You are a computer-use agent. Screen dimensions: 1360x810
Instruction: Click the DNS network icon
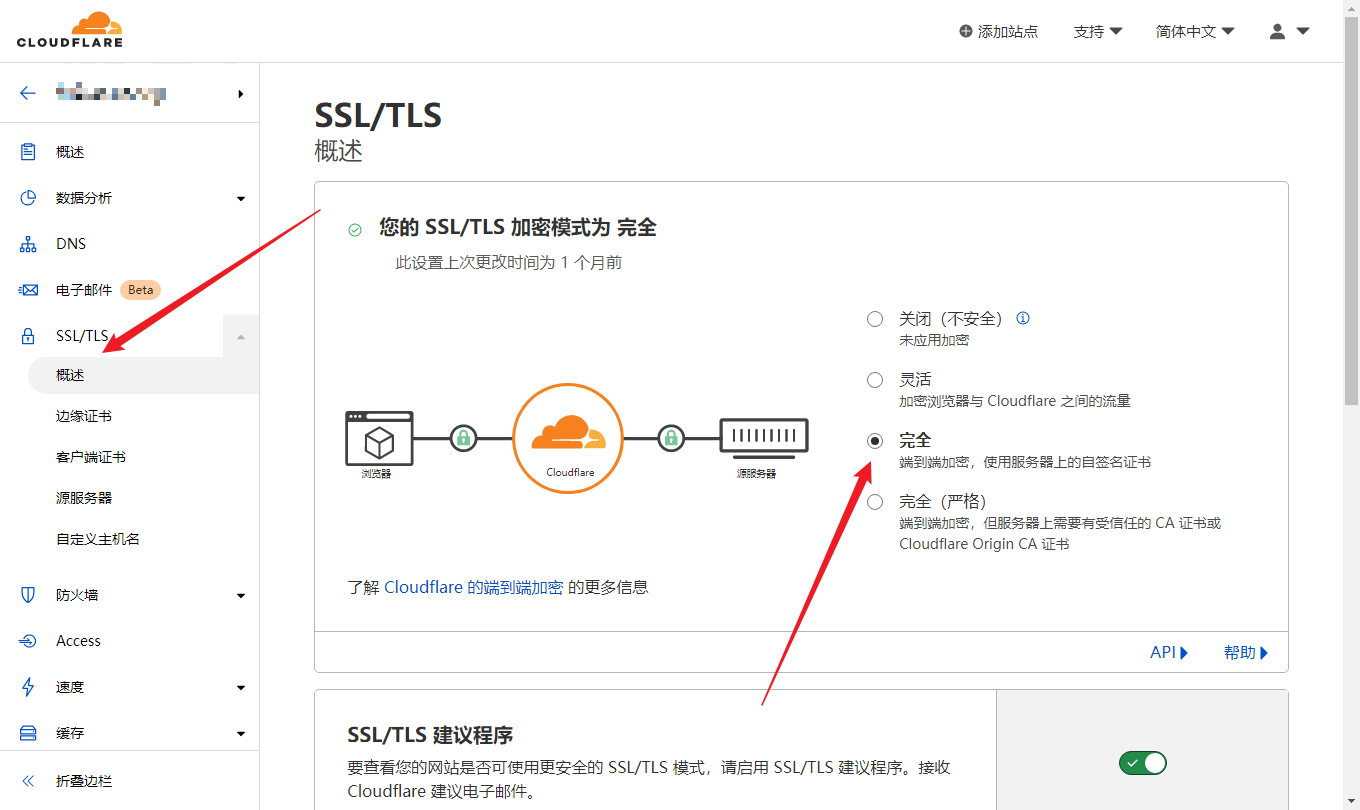(28, 244)
